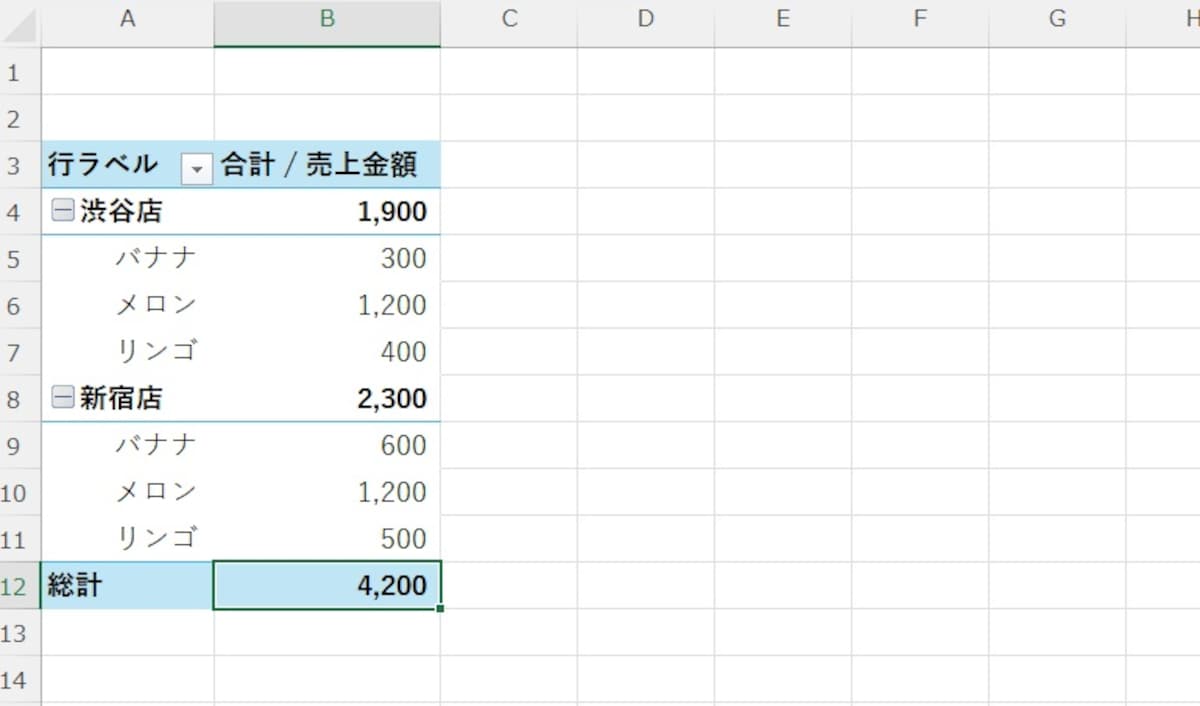The height and width of the screenshot is (706, 1200).
Task: Select the 400 value cell
Action: (x=327, y=351)
